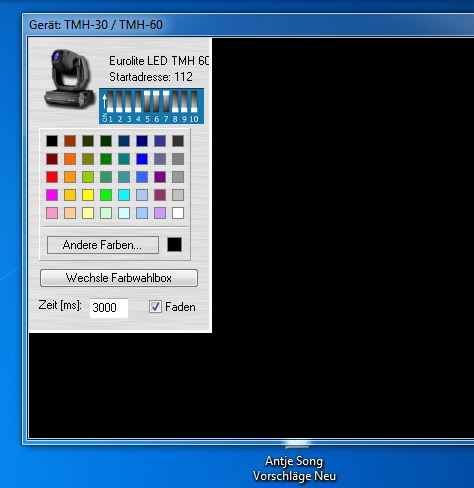Viewport: 474px width, 488px height.
Task: Click the moving head device image
Action: (69, 79)
